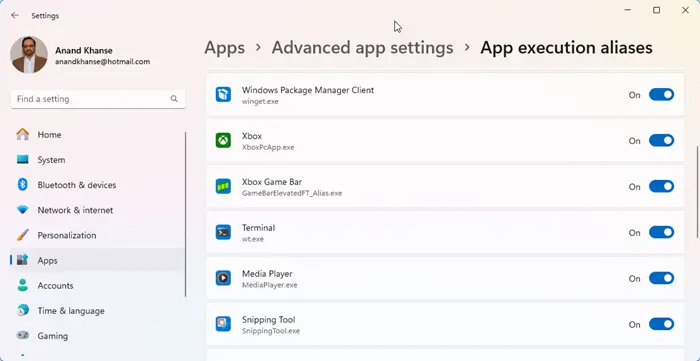
Task: Click the Time & language globe icon
Action: click(22, 310)
